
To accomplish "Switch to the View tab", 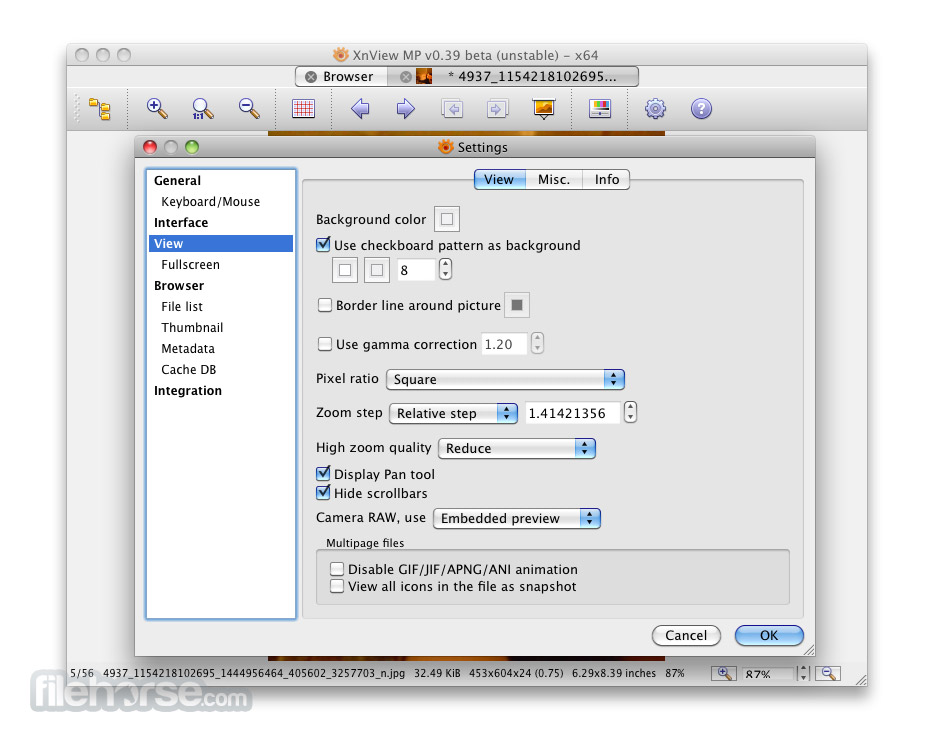I will tap(499, 180).
